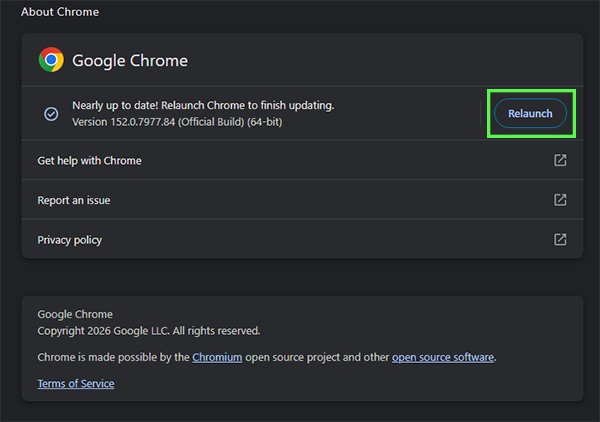
Task: Select the Privacy policy row
Action: point(302,240)
